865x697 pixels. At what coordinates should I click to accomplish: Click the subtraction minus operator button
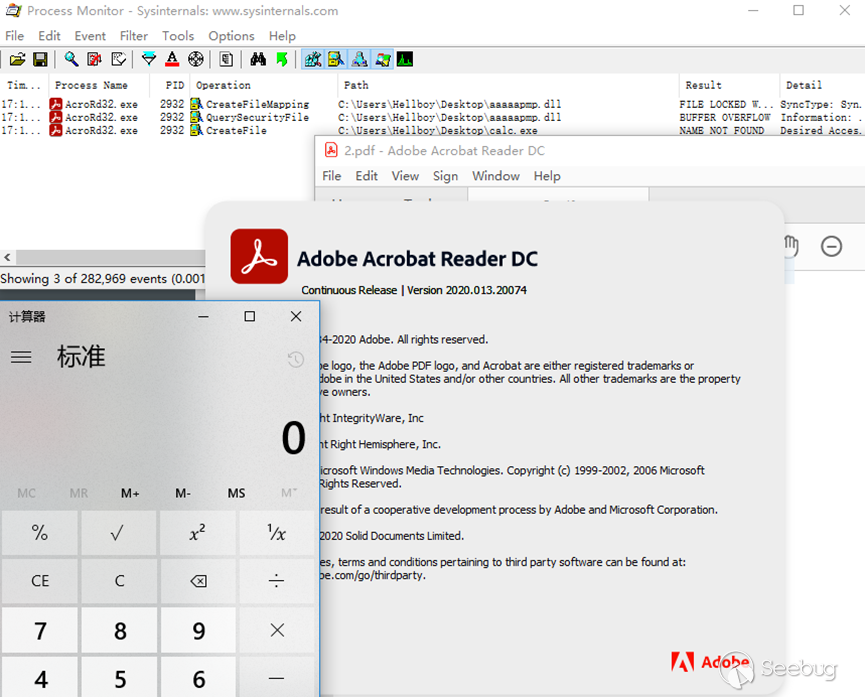277,678
